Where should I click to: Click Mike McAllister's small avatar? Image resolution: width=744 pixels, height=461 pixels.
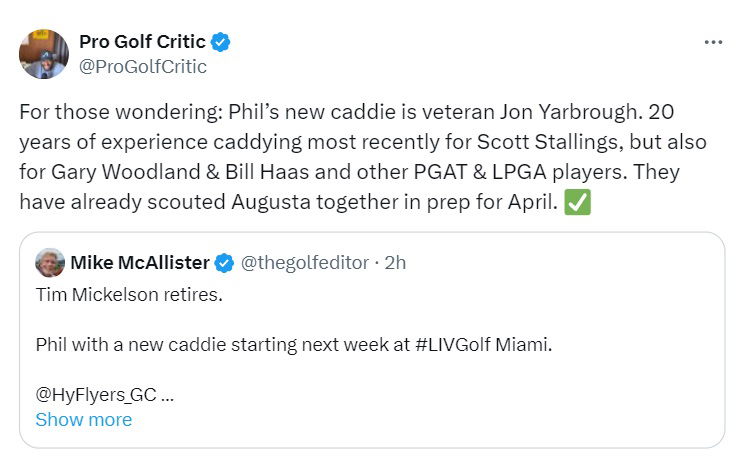[x=50, y=263]
